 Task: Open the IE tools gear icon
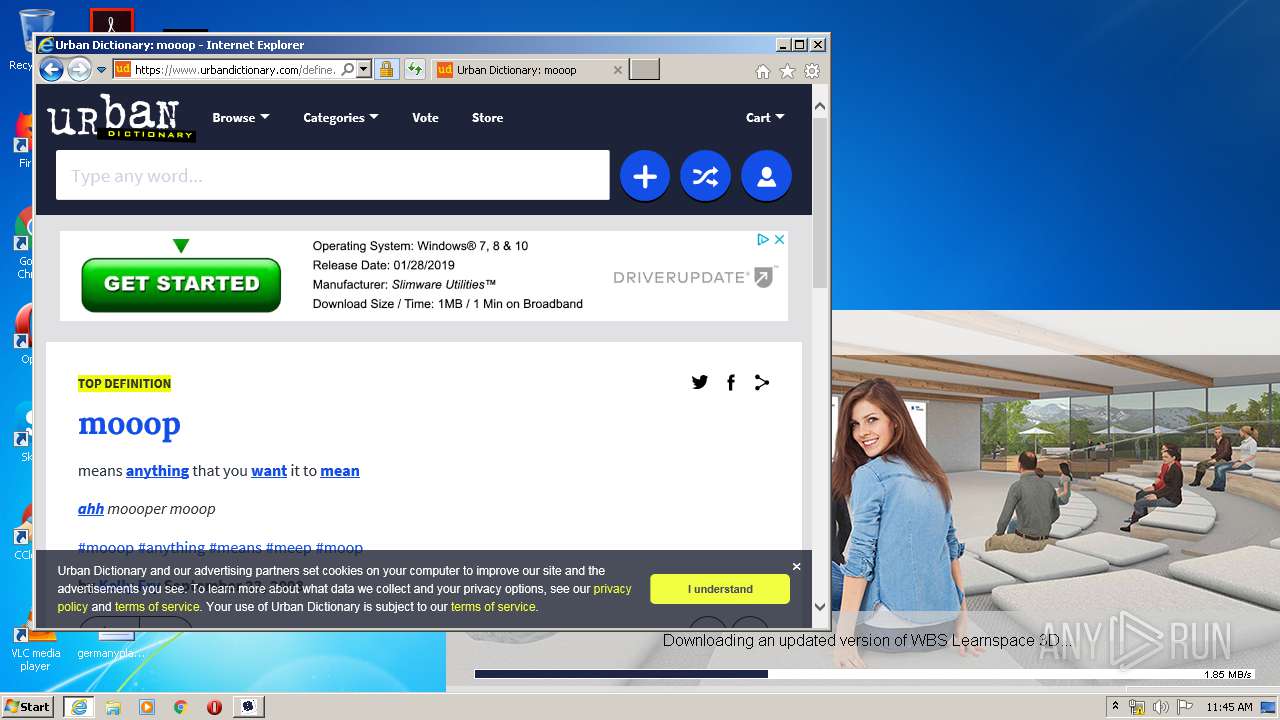click(812, 71)
